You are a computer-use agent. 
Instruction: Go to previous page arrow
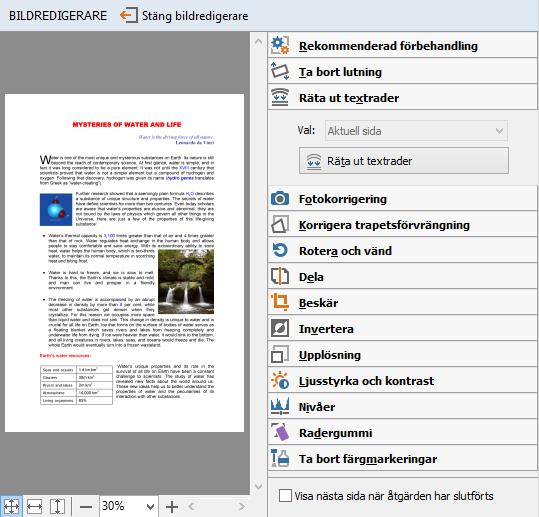point(192,506)
